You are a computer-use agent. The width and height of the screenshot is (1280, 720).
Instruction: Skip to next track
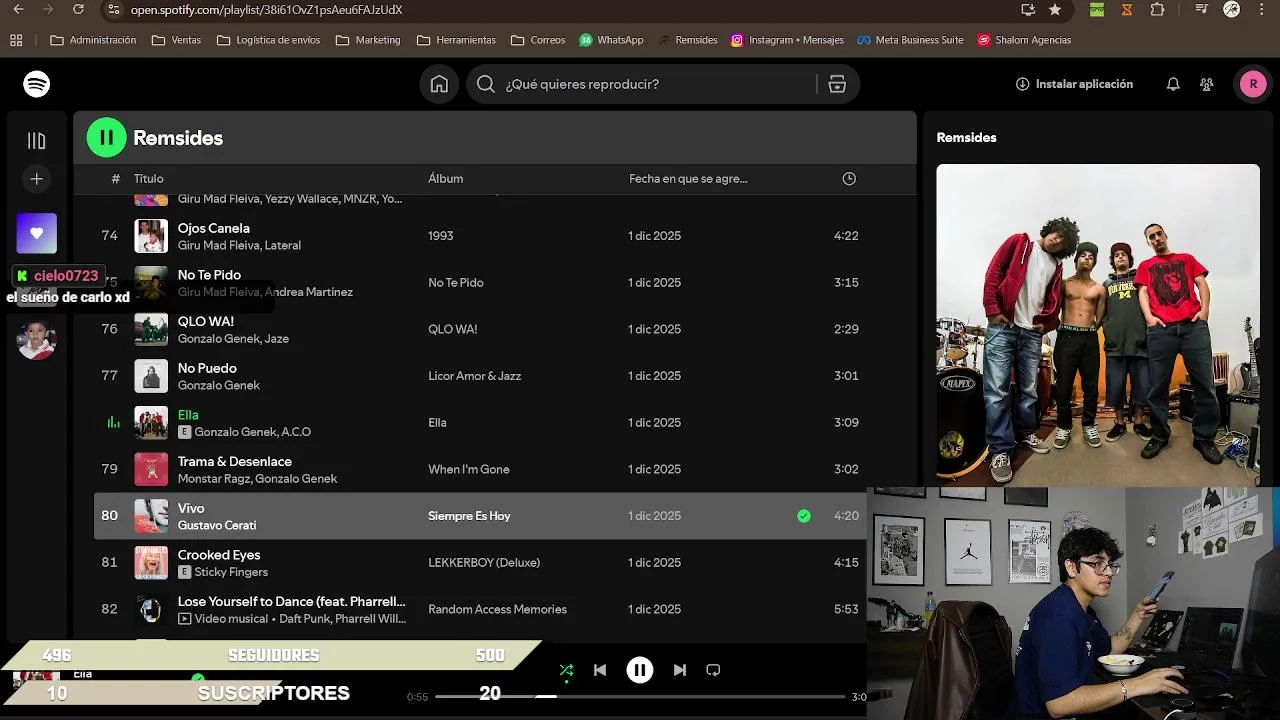pyautogui.click(x=680, y=670)
